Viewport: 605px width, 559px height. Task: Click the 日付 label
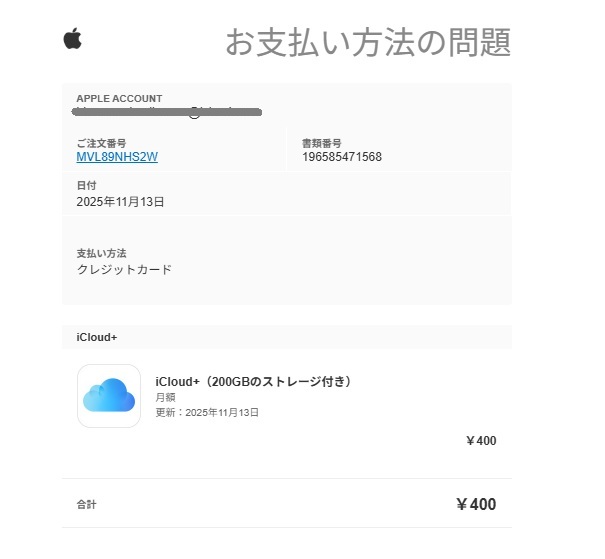(87, 186)
